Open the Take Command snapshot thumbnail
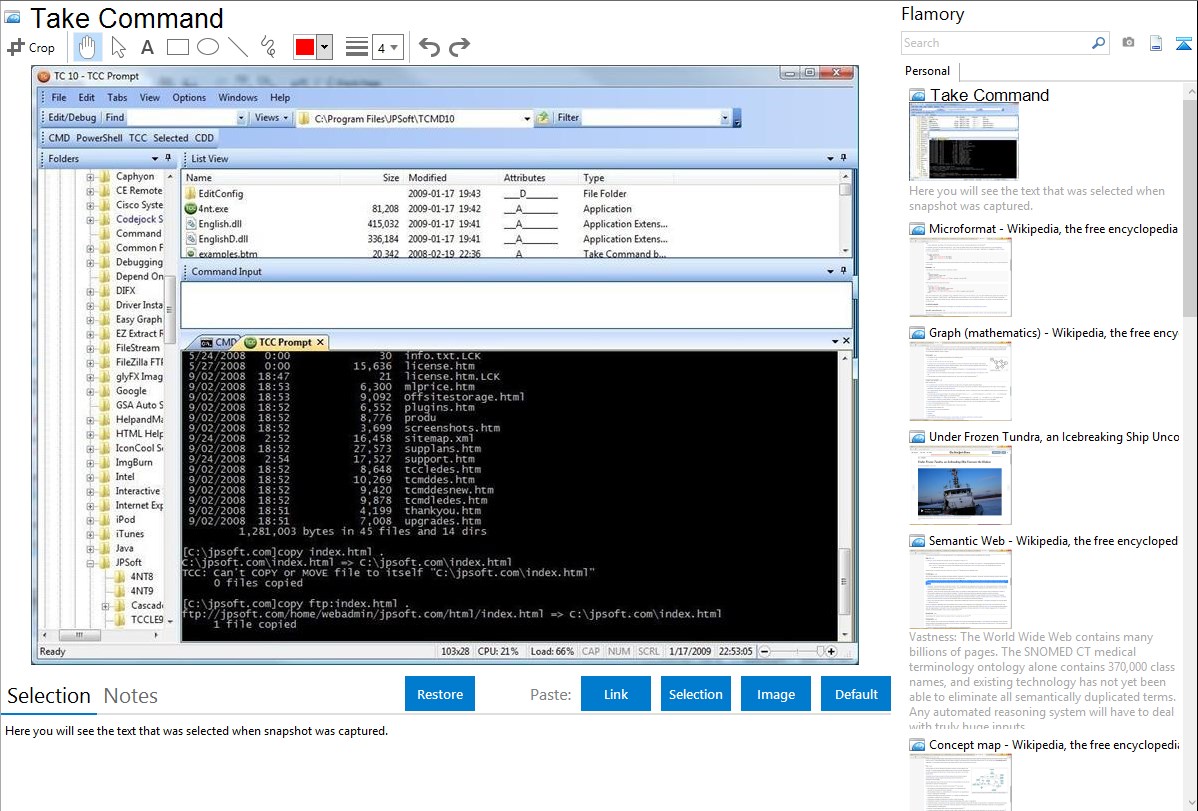1198x811 pixels. 963,141
